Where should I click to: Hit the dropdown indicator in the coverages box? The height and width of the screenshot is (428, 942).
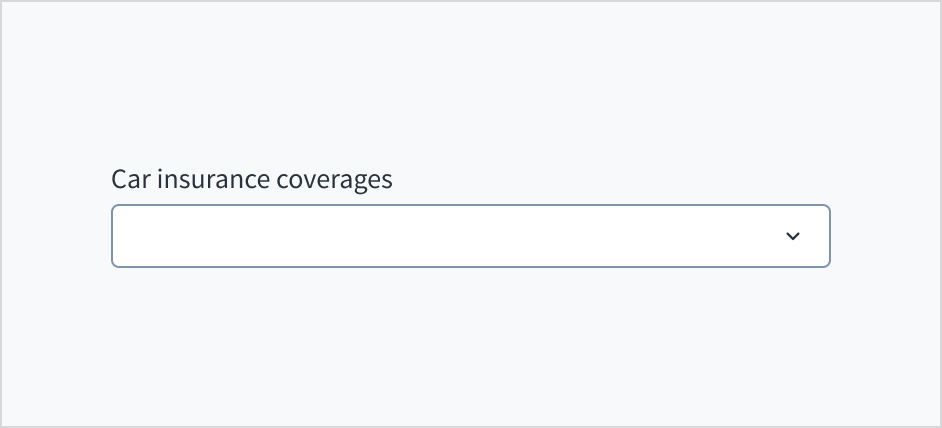coord(793,236)
